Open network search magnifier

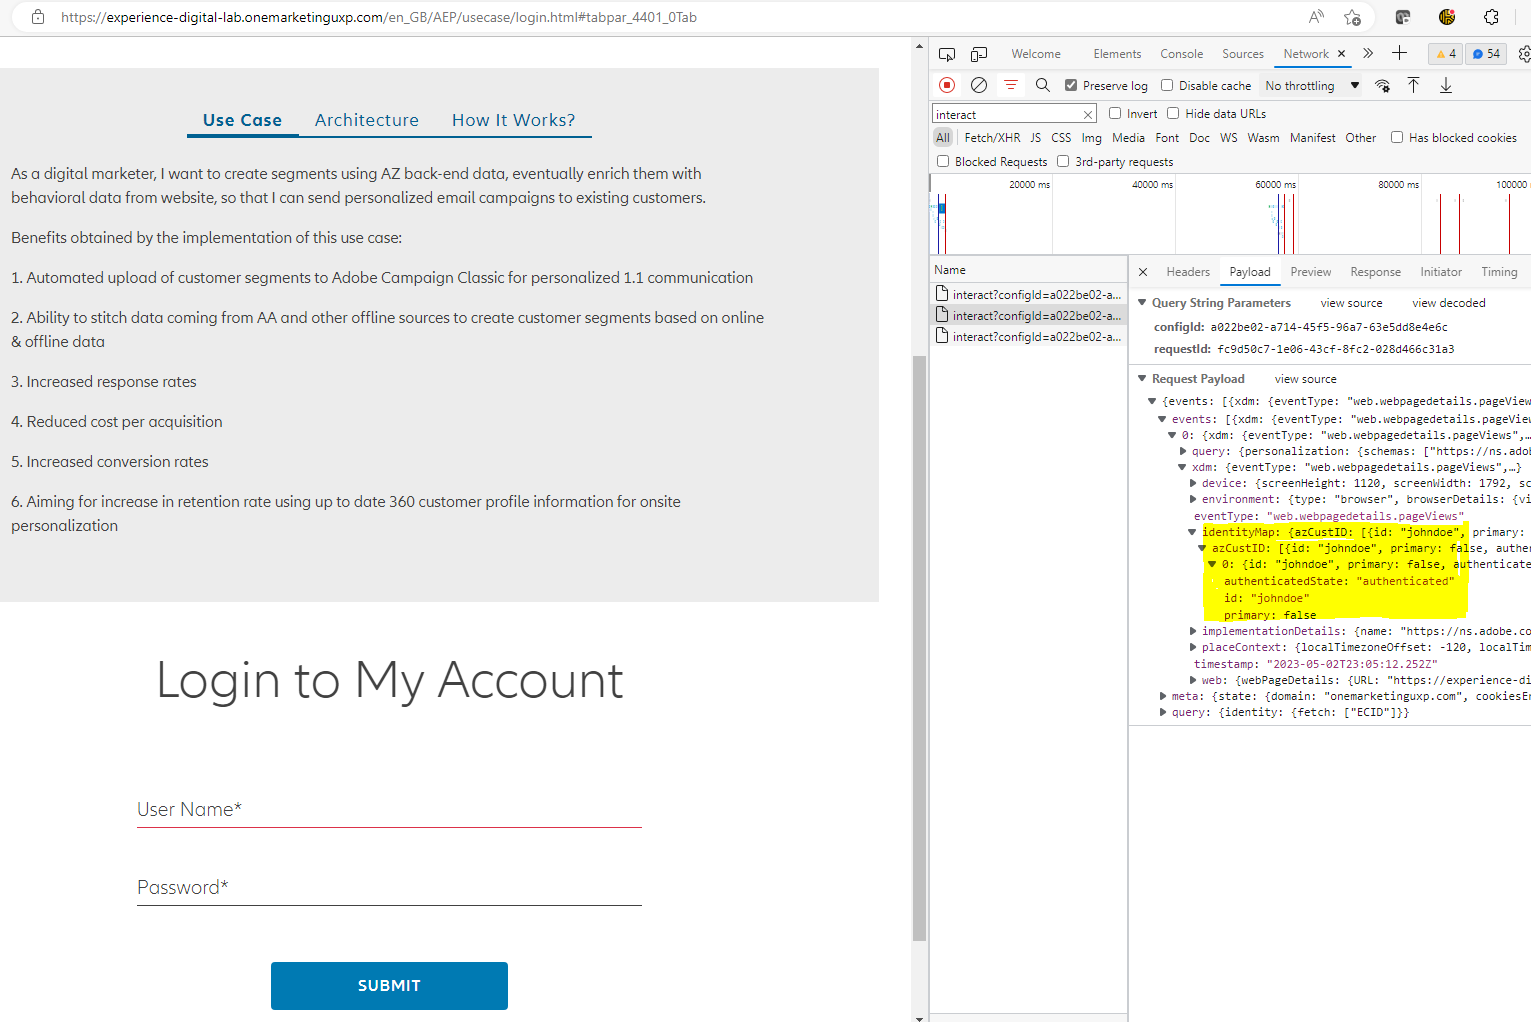point(1043,85)
